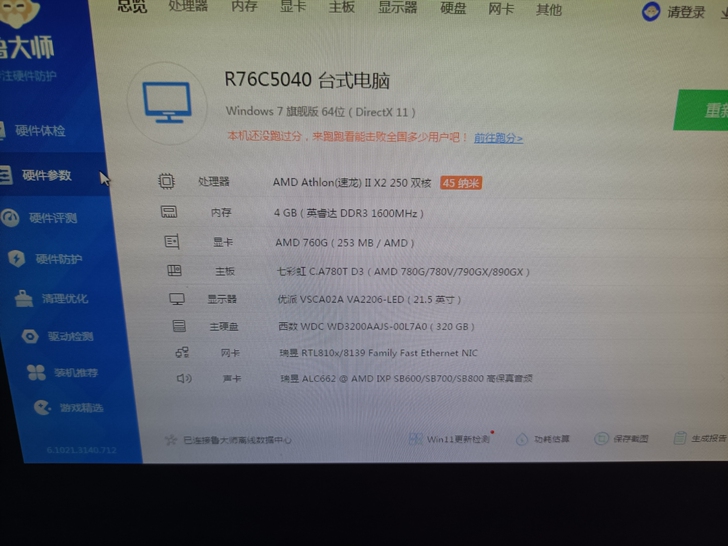Click 功耗估算 at the bottom

tap(552, 439)
